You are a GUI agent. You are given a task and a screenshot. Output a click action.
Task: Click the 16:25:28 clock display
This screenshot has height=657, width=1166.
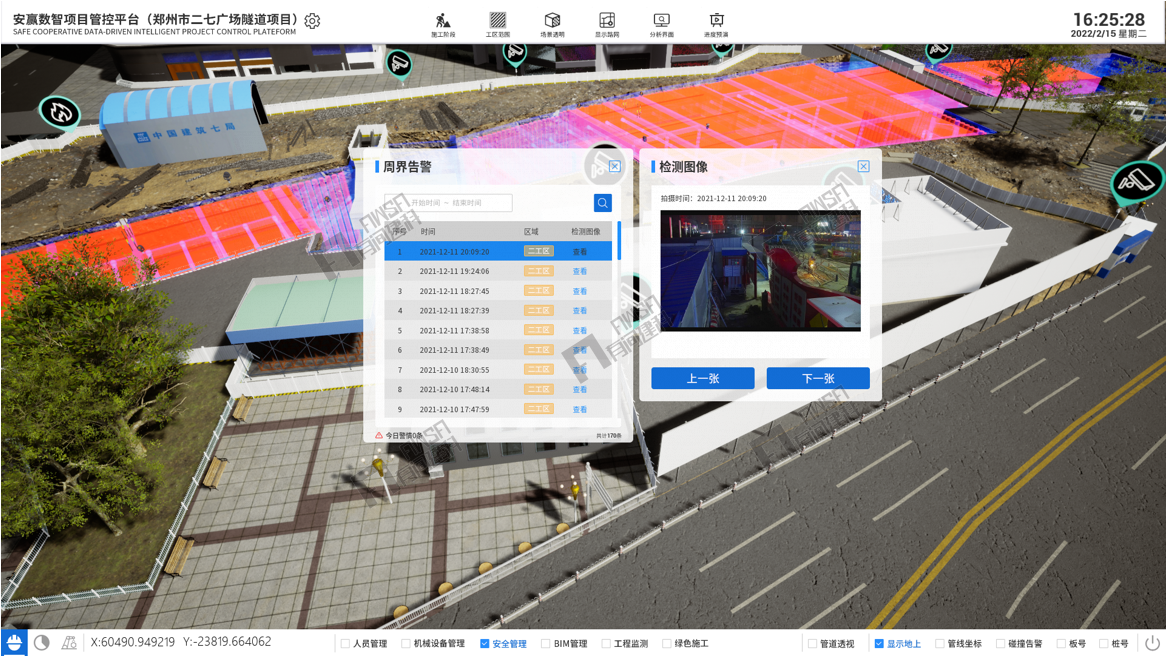tap(1109, 19)
